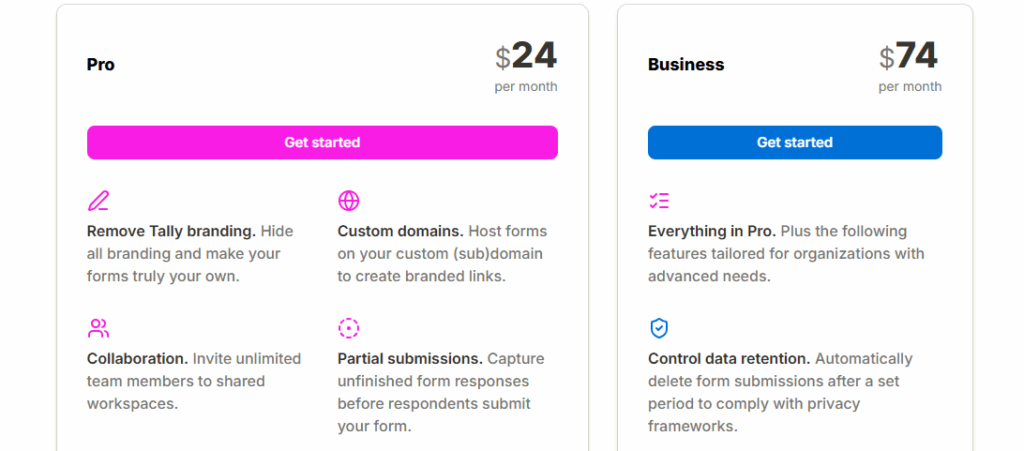Select the Business plan title
The height and width of the screenshot is (451, 1024).
click(x=686, y=65)
